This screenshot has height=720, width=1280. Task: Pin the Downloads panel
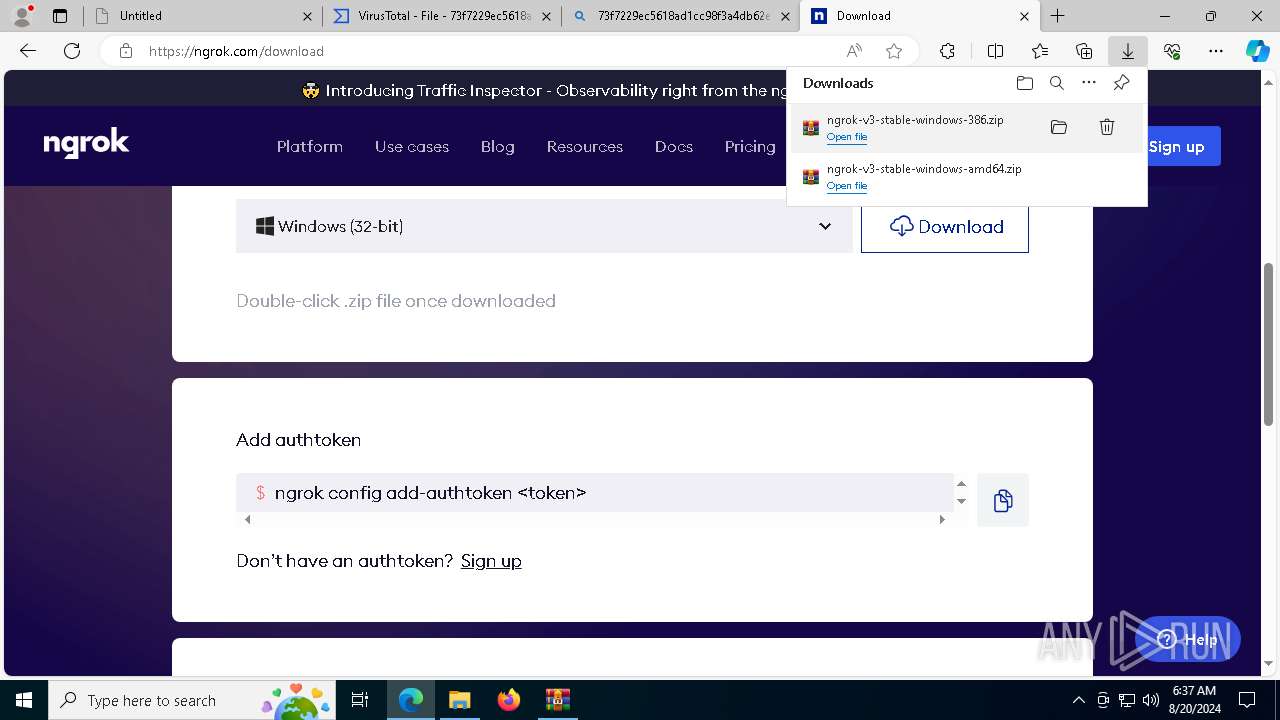click(1121, 83)
